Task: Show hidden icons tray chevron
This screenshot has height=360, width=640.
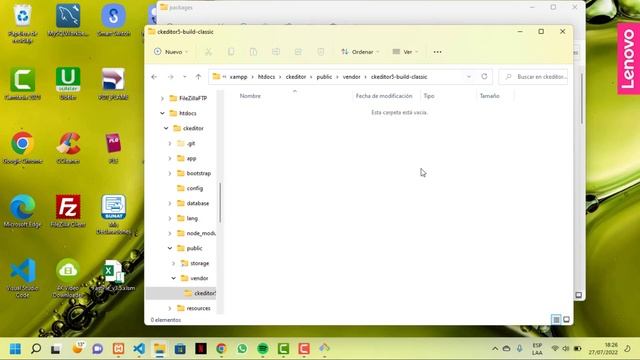Action: [x=495, y=349]
